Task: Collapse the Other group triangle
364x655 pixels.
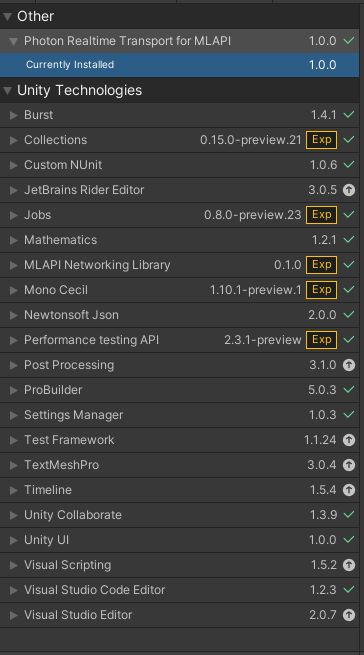Action: coord(7,17)
